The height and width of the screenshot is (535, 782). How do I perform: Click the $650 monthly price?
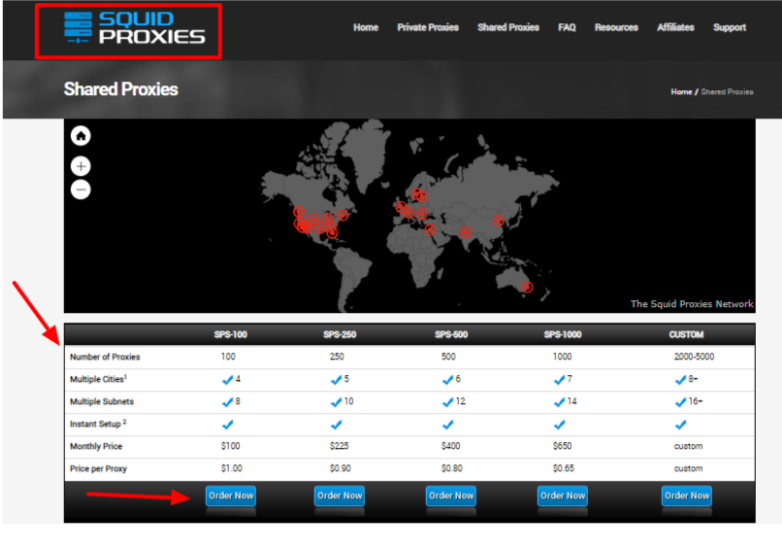pos(562,446)
